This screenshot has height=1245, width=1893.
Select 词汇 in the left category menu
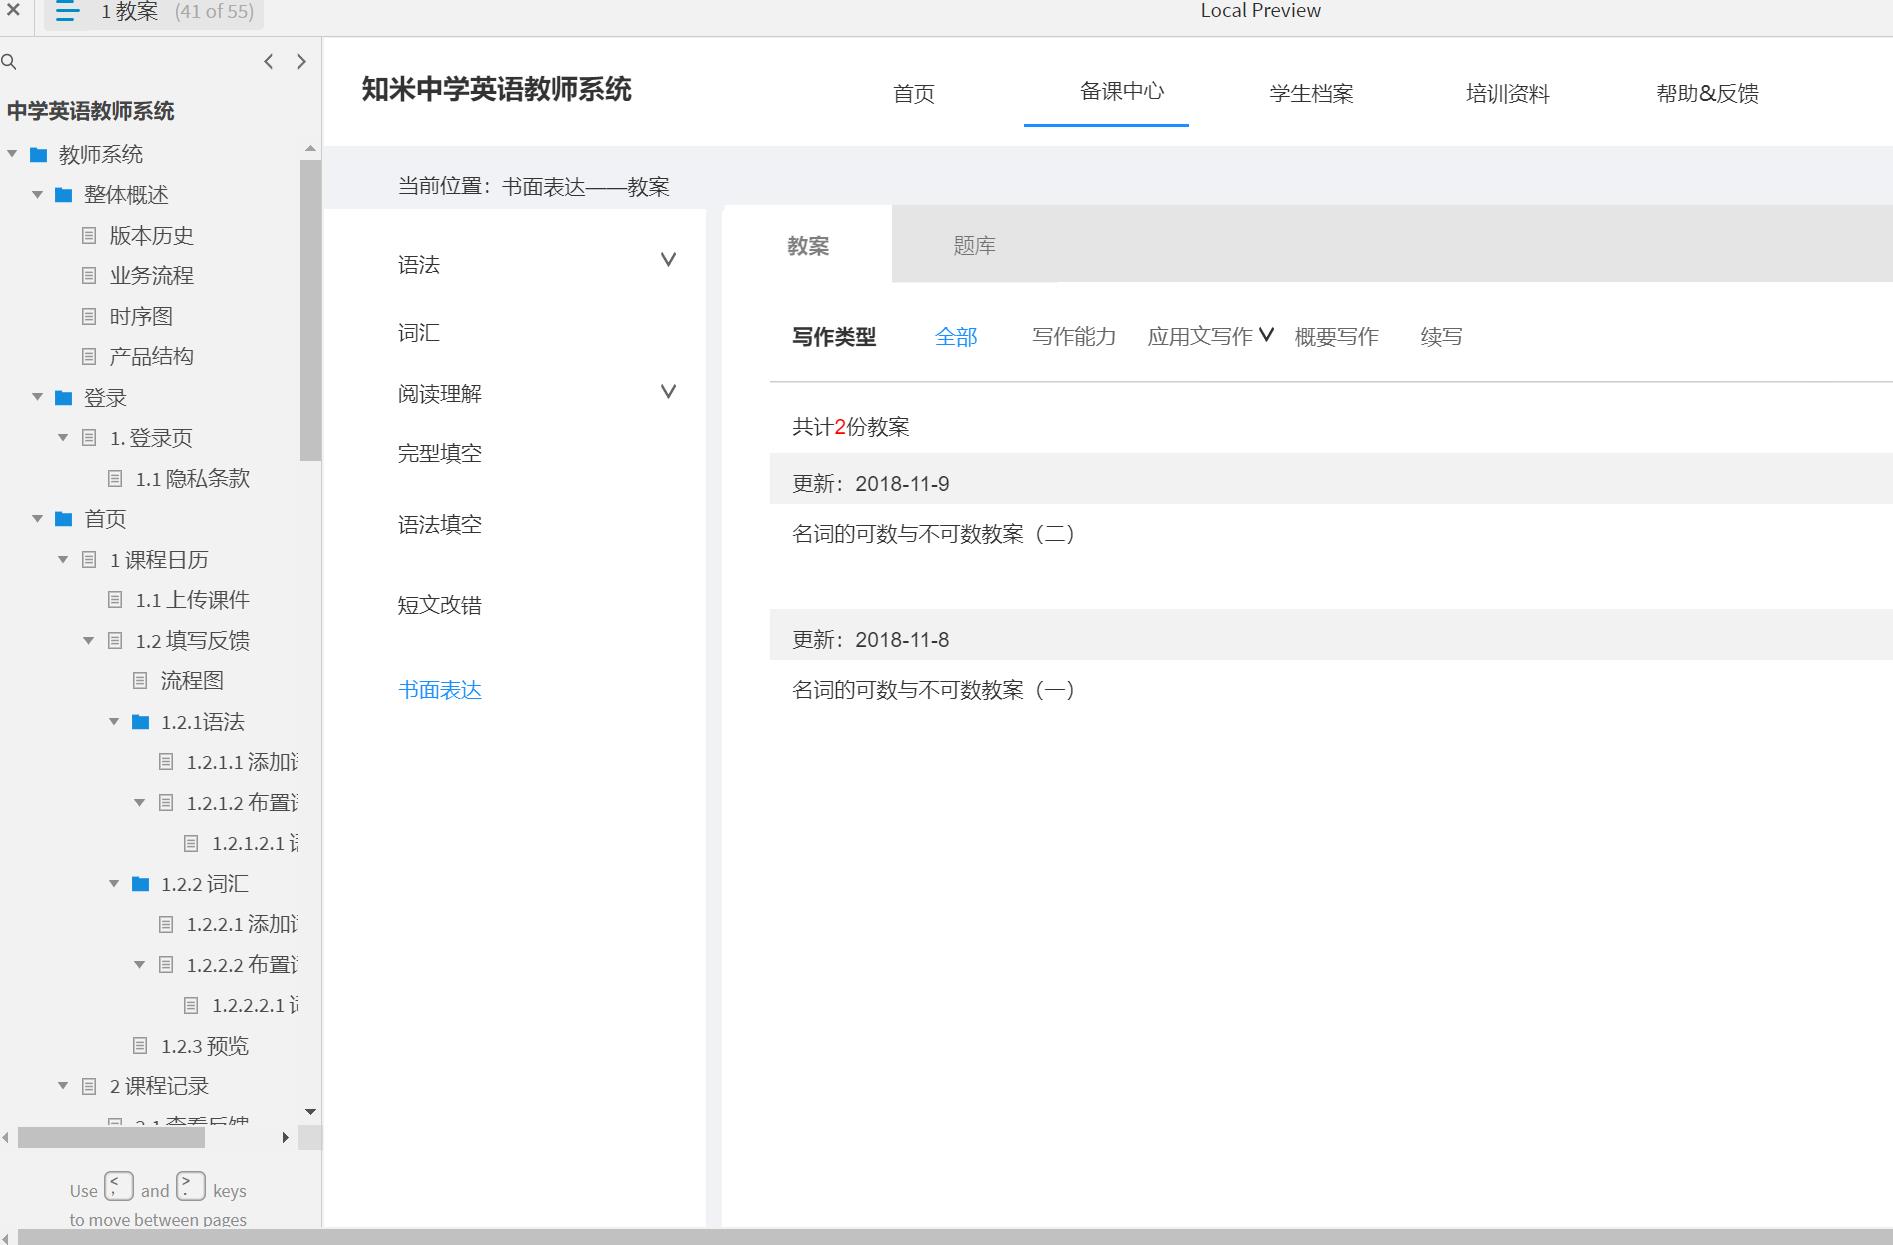click(x=419, y=333)
